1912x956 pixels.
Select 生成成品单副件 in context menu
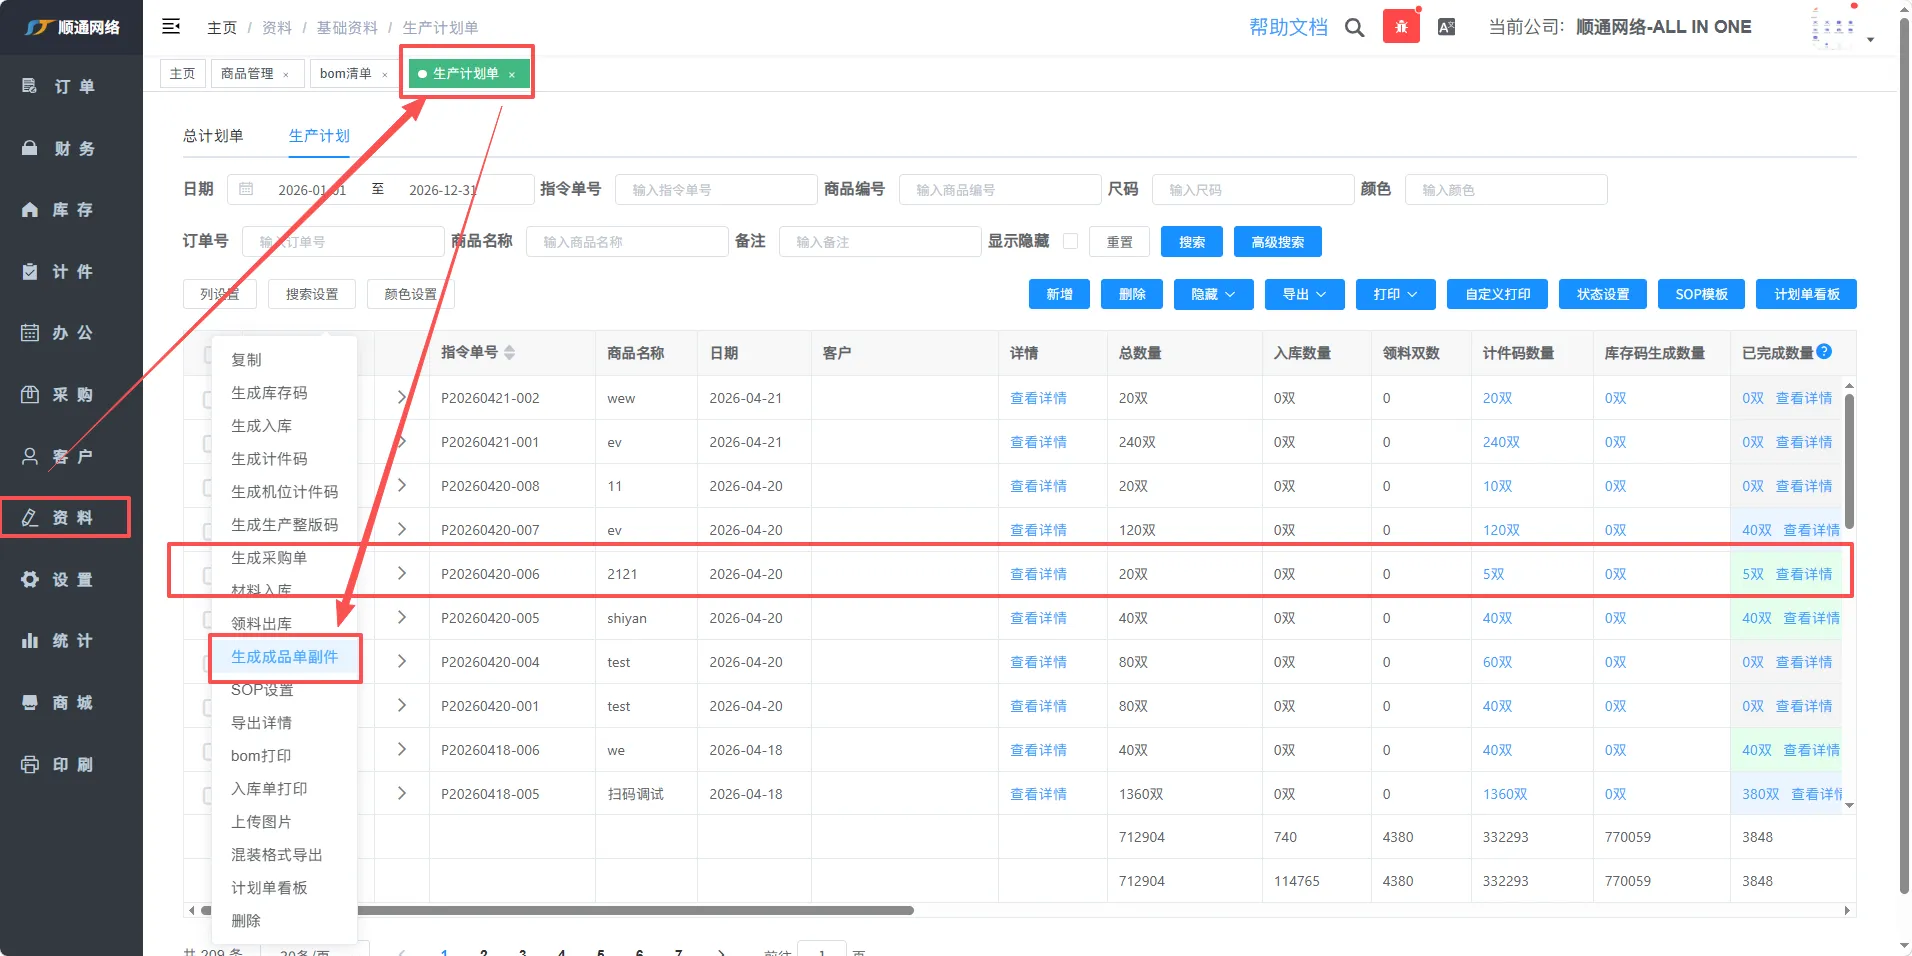285,657
